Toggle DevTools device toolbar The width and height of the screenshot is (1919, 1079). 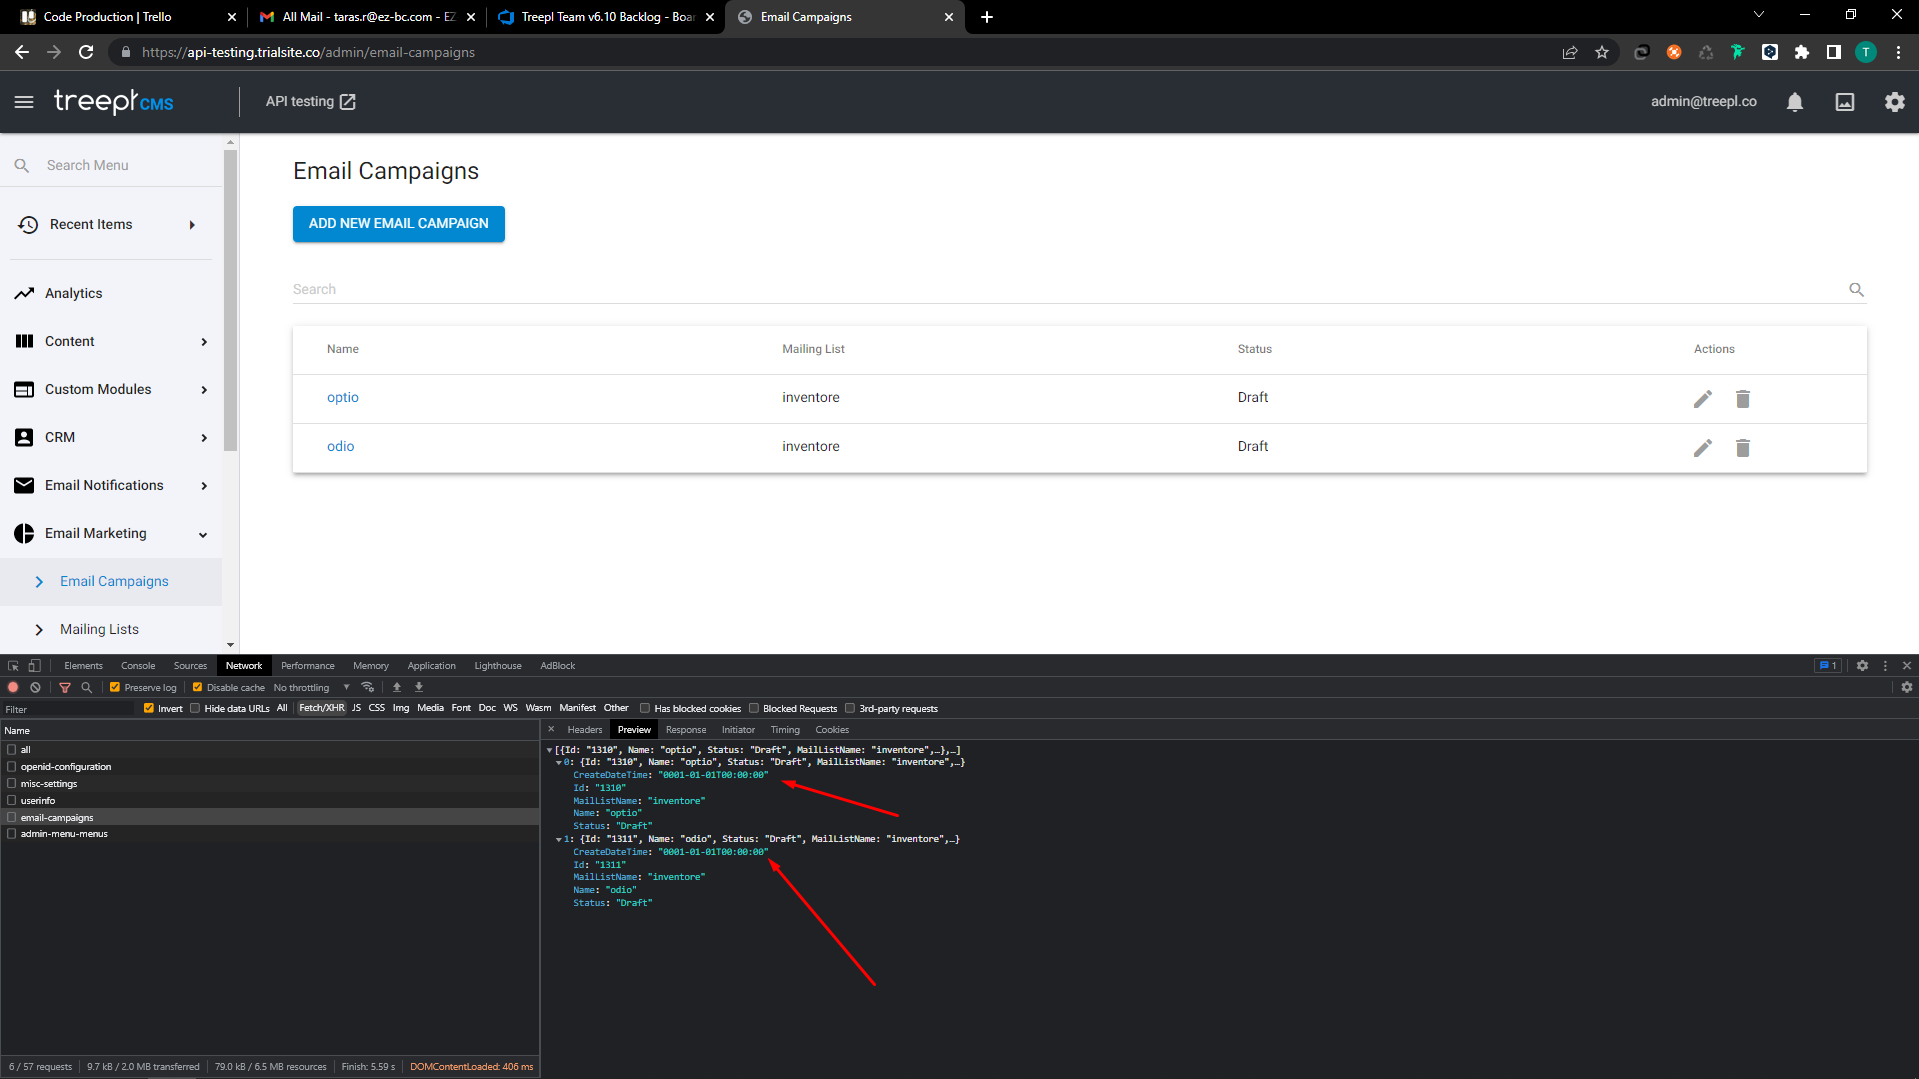click(x=35, y=666)
